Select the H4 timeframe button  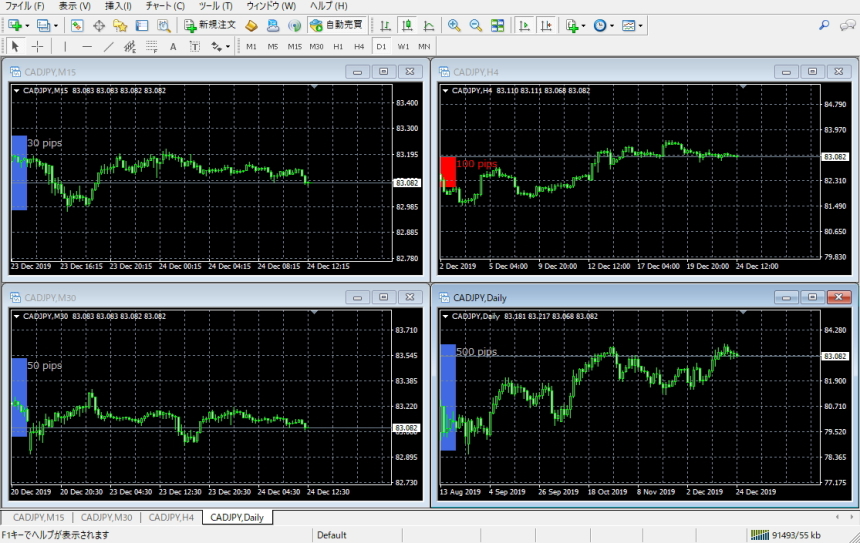[x=359, y=47]
